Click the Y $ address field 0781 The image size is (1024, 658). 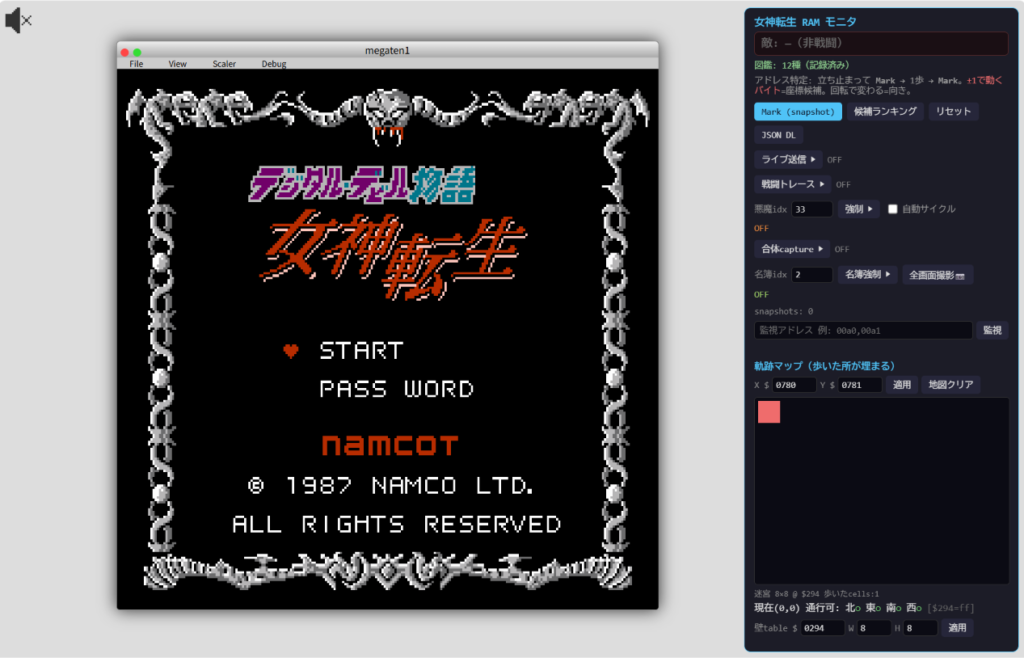[x=859, y=385]
